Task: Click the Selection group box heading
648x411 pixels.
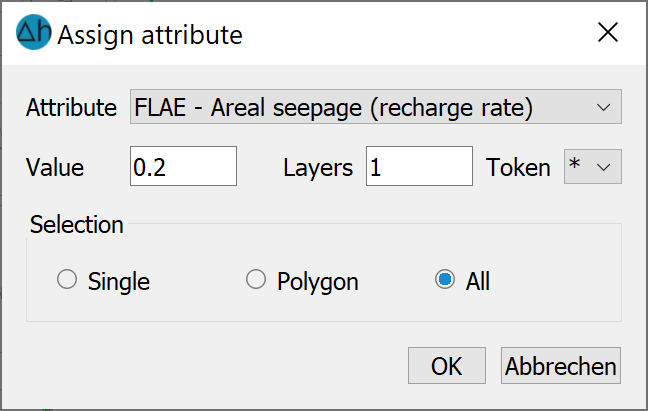Action: click(x=76, y=224)
